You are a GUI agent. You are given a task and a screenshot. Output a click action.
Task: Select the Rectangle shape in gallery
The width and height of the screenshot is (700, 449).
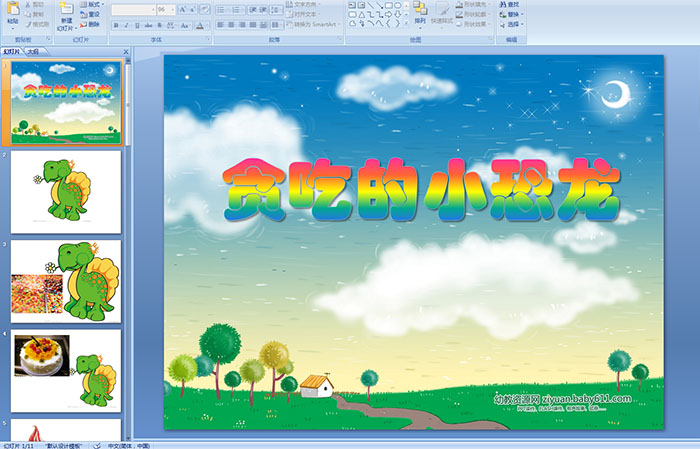pos(388,6)
